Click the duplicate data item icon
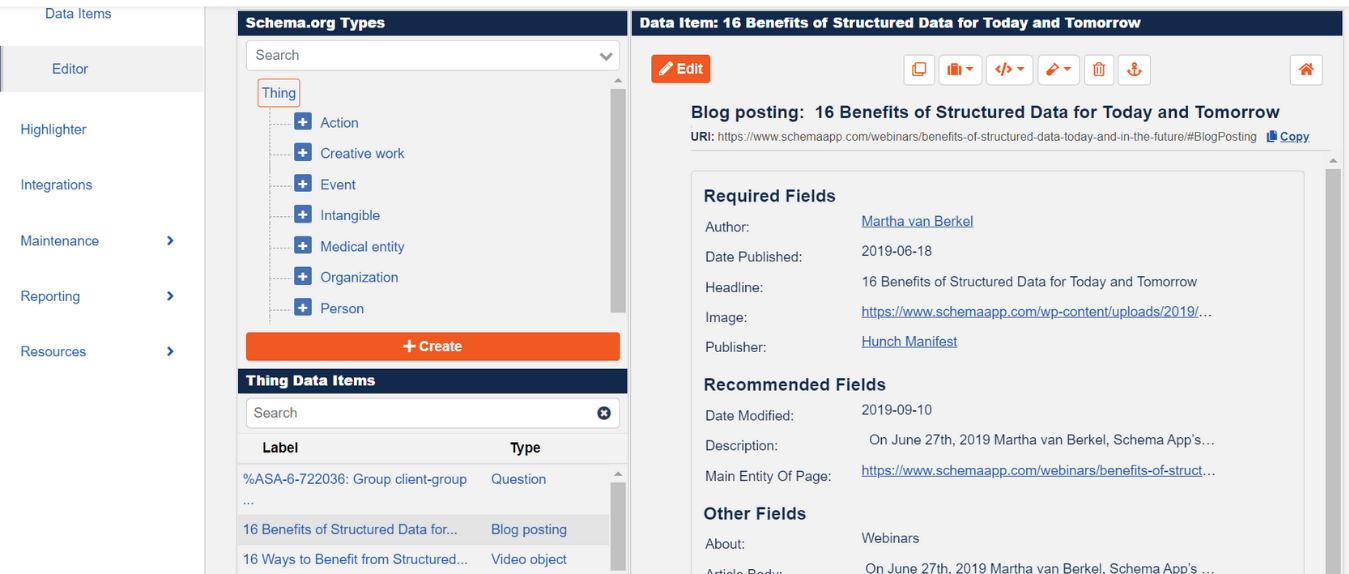The width and height of the screenshot is (1349, 574). click(918, 69)
